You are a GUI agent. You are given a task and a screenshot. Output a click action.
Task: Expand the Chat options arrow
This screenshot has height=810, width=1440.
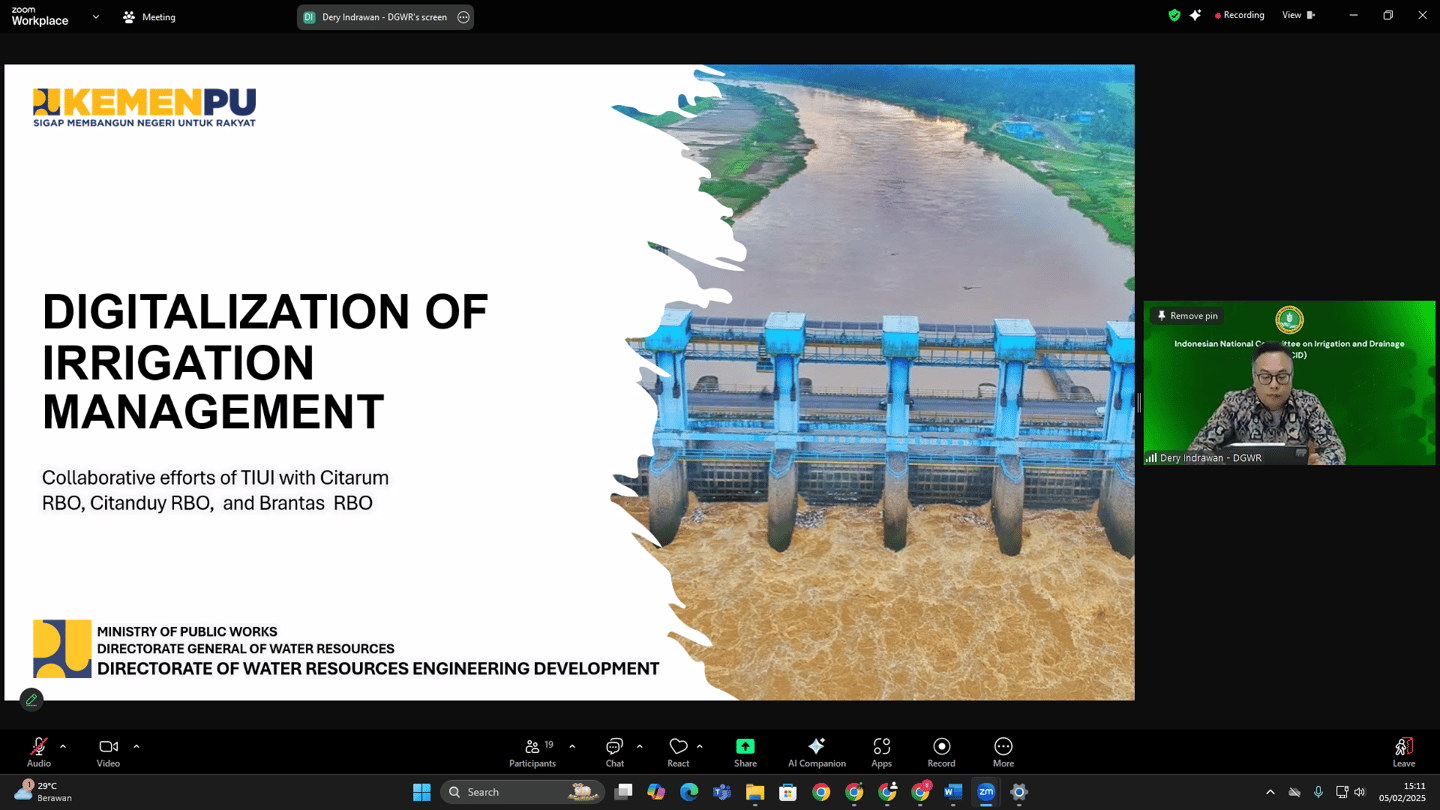[x=640, y=747]
